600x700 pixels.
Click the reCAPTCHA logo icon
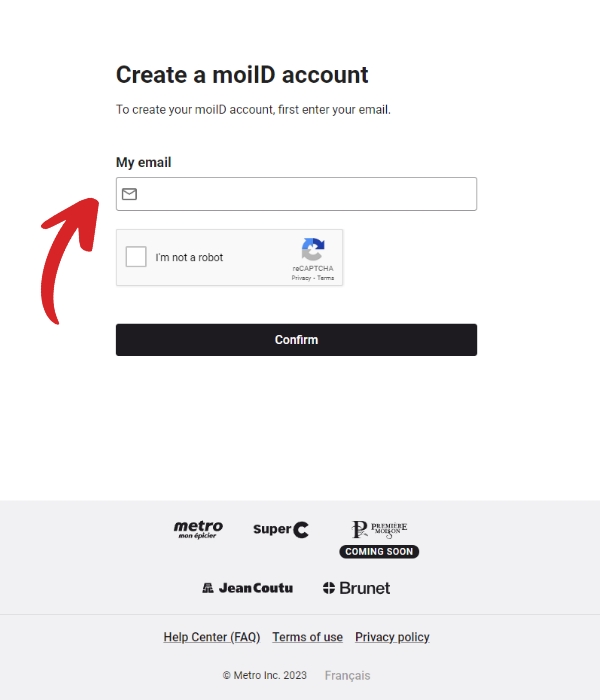[313, 249]
